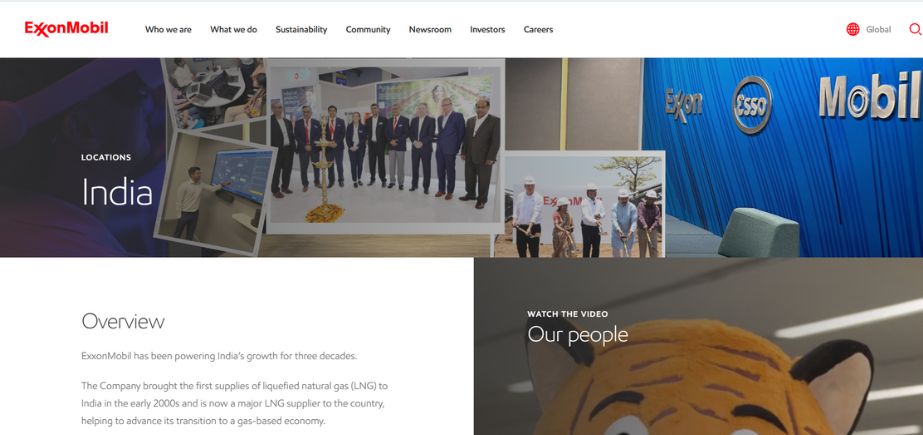This screenshot has width=923, height=435.
Task: Open the Investors page
Action: 487,29
